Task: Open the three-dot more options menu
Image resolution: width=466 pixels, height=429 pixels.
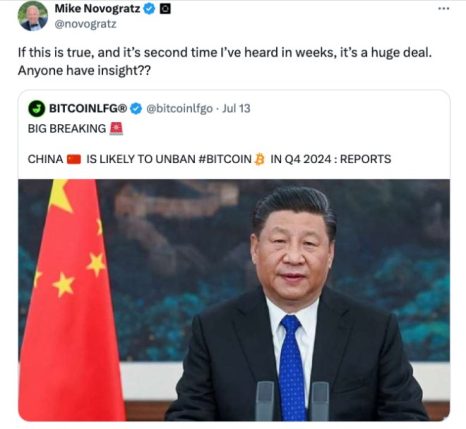Action: tap(443, 8)
